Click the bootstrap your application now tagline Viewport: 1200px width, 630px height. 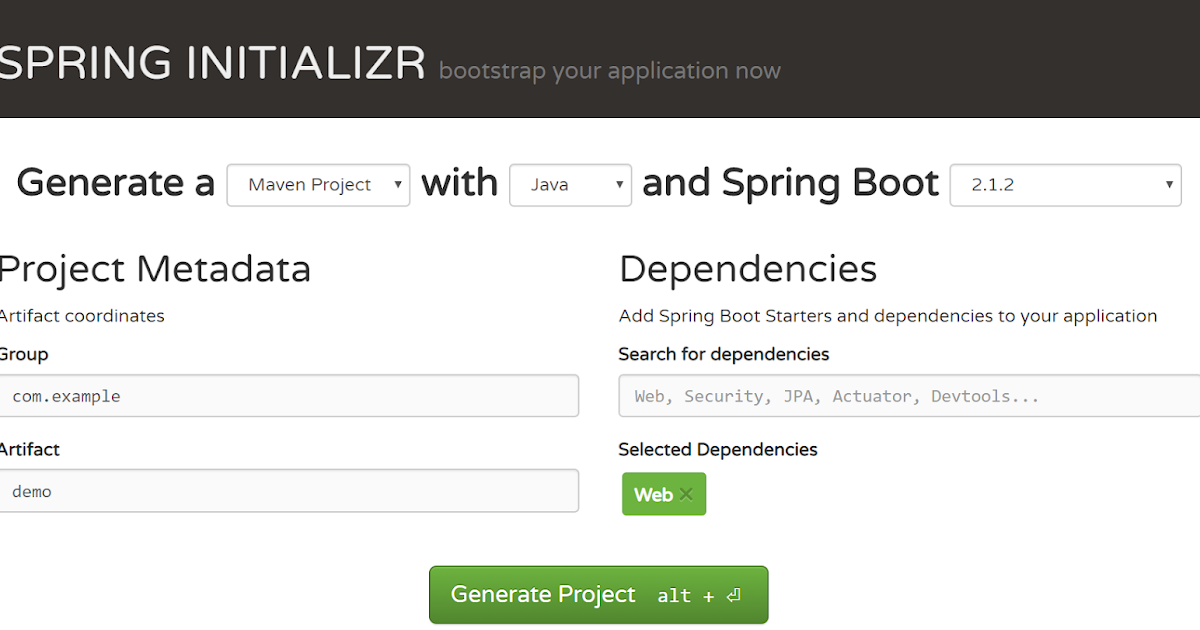click(609, 71)
